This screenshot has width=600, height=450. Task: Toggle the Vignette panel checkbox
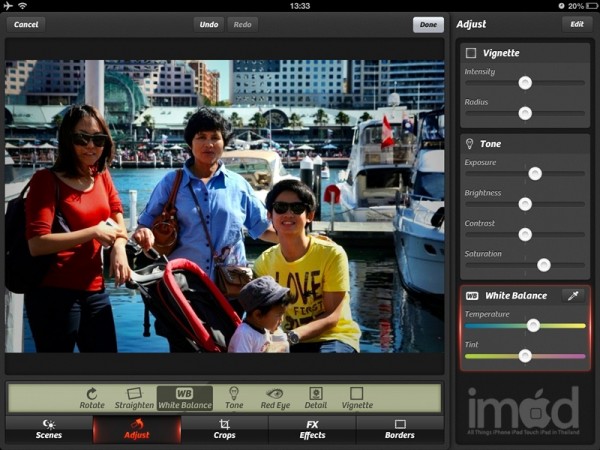471,53
